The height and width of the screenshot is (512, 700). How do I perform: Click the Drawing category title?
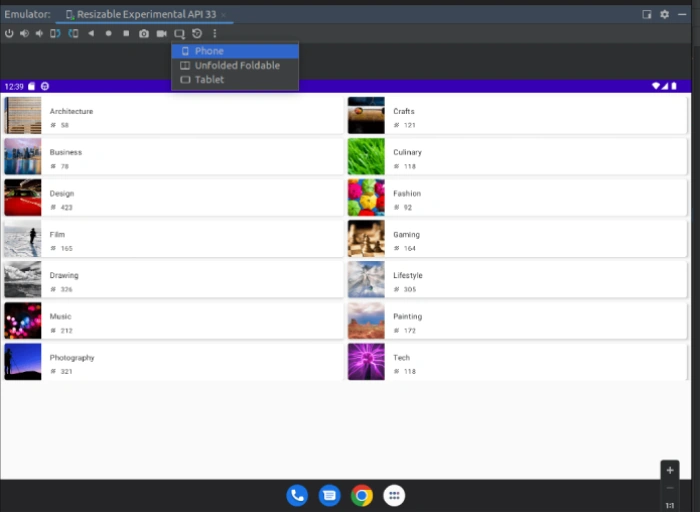click(64, 275)
